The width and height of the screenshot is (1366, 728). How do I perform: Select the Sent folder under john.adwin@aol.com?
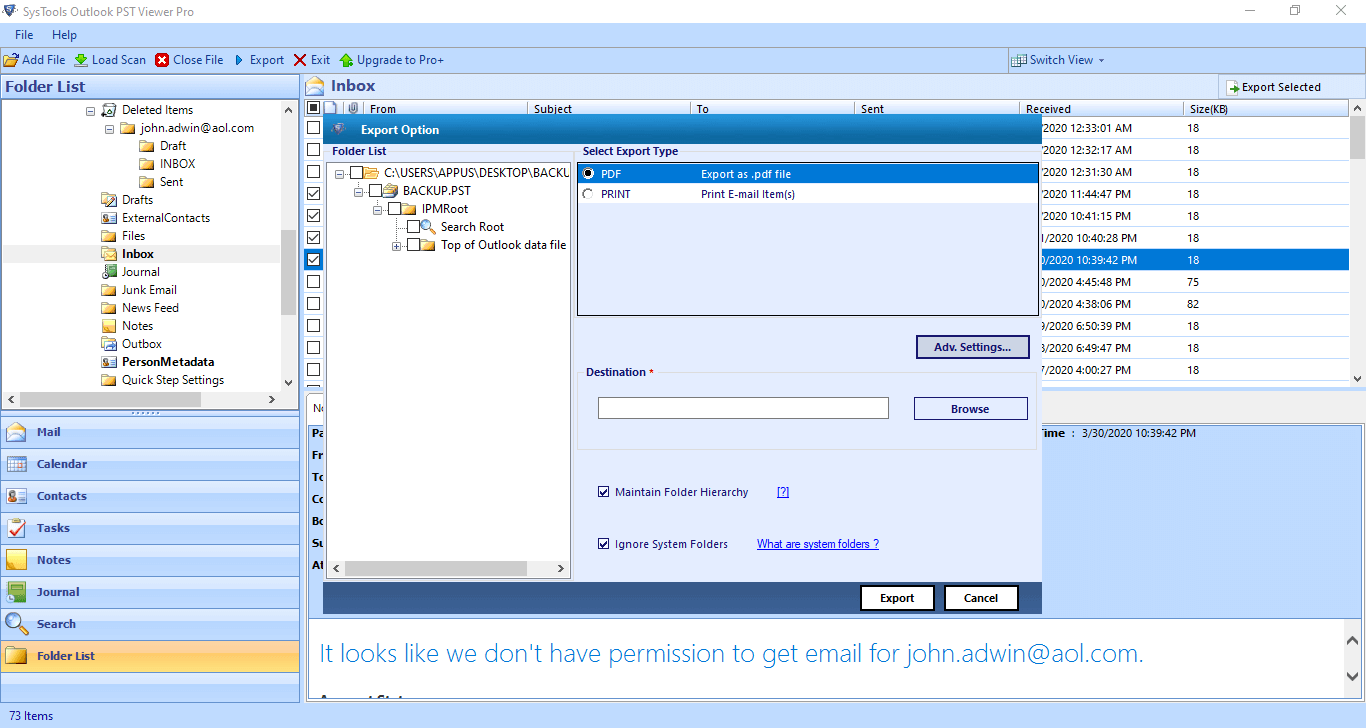(171, 182)
